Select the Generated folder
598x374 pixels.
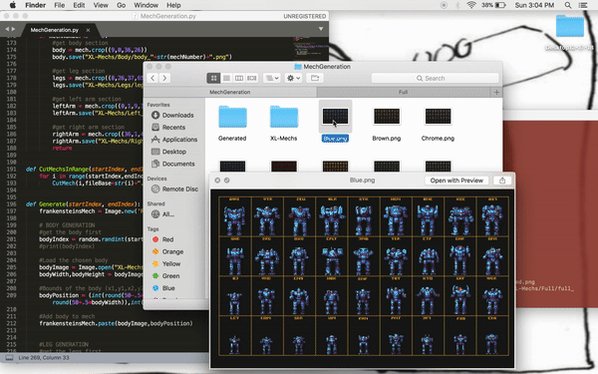232,117
